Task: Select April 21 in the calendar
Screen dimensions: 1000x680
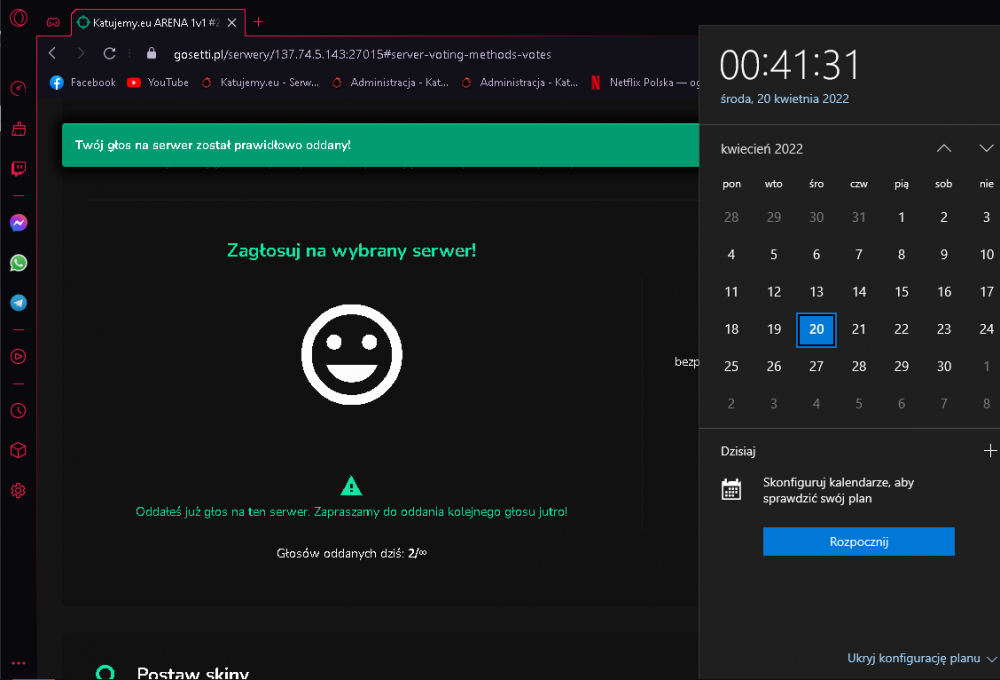Action: [x=858, y=329]
